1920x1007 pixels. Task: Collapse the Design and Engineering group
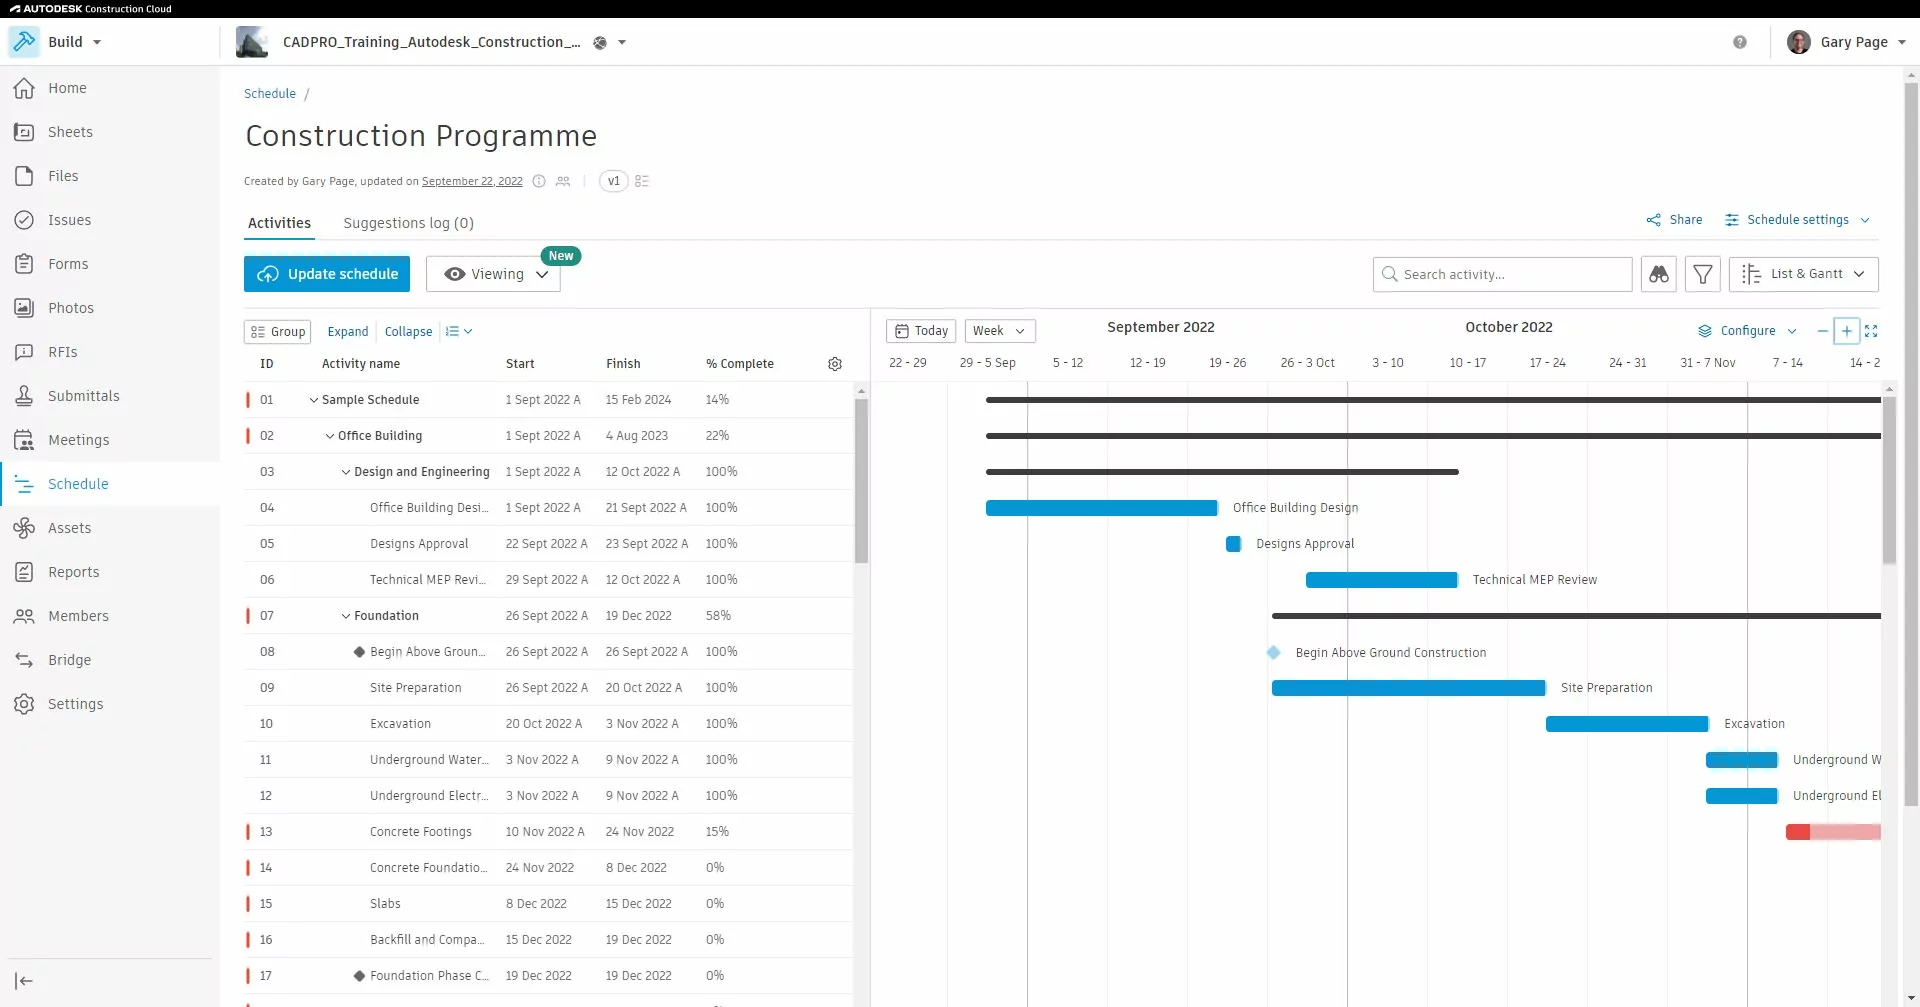[346, 472]
